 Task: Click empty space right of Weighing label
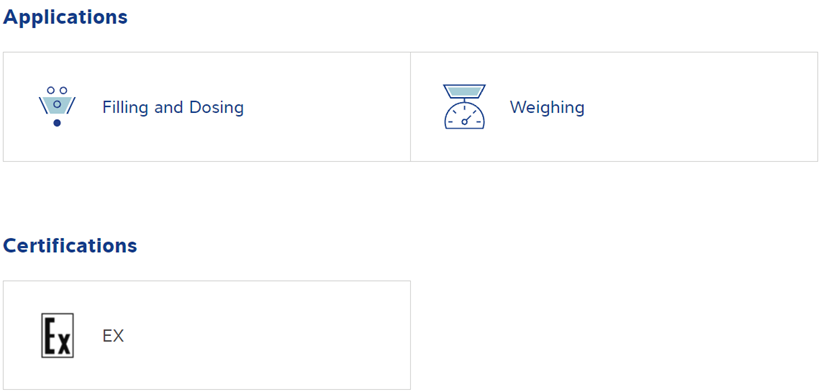click(702, 107)
